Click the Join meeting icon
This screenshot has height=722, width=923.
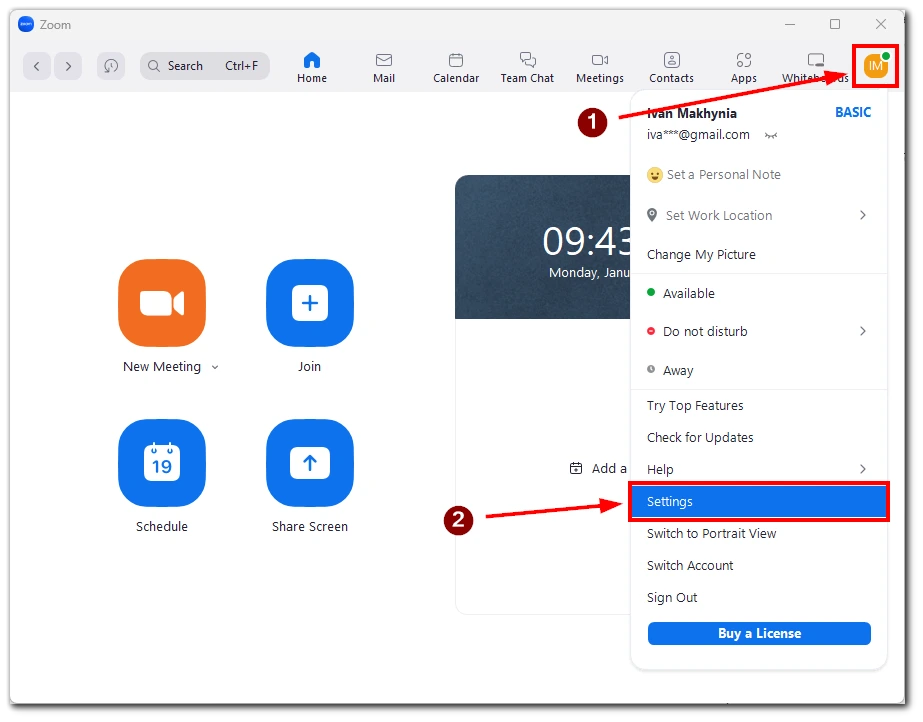(x=310, y=303)
